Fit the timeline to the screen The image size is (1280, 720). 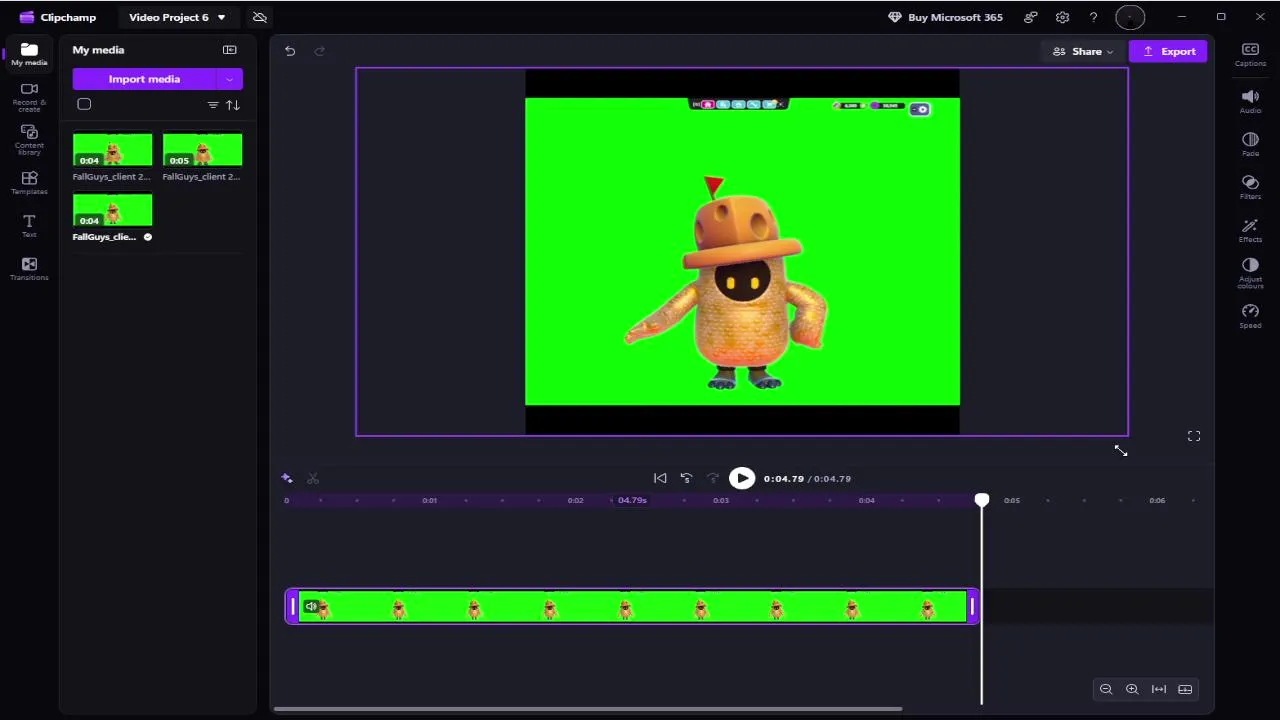(1159, 689)
